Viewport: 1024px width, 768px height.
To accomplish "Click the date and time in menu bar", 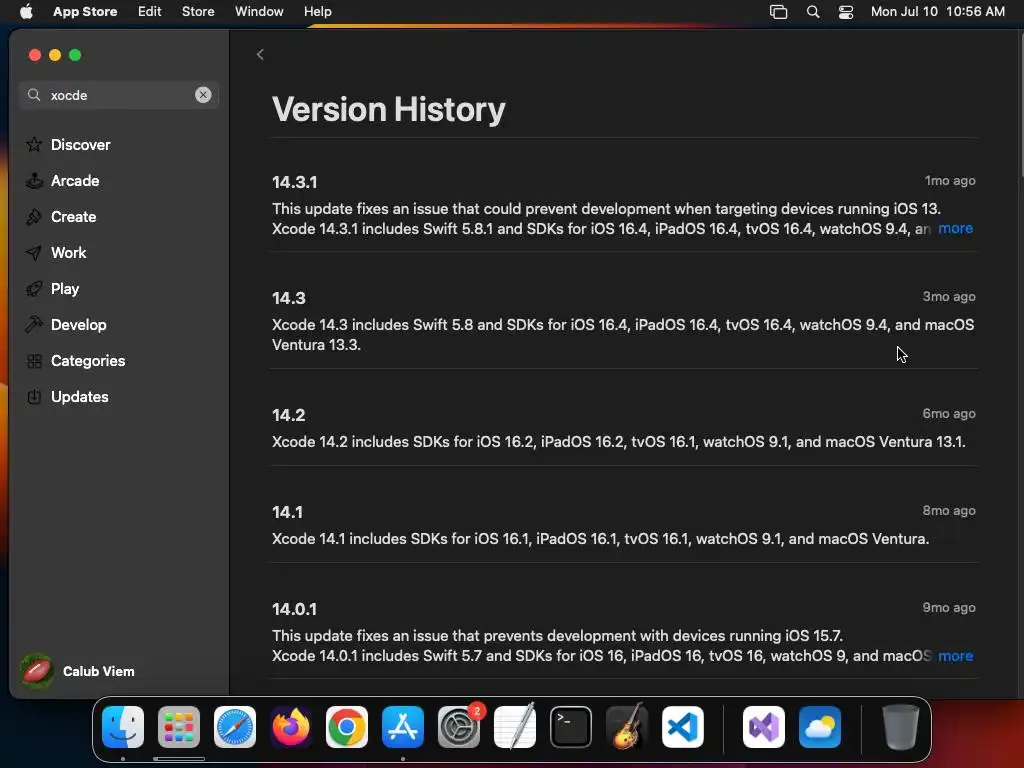I will (938, 12).
